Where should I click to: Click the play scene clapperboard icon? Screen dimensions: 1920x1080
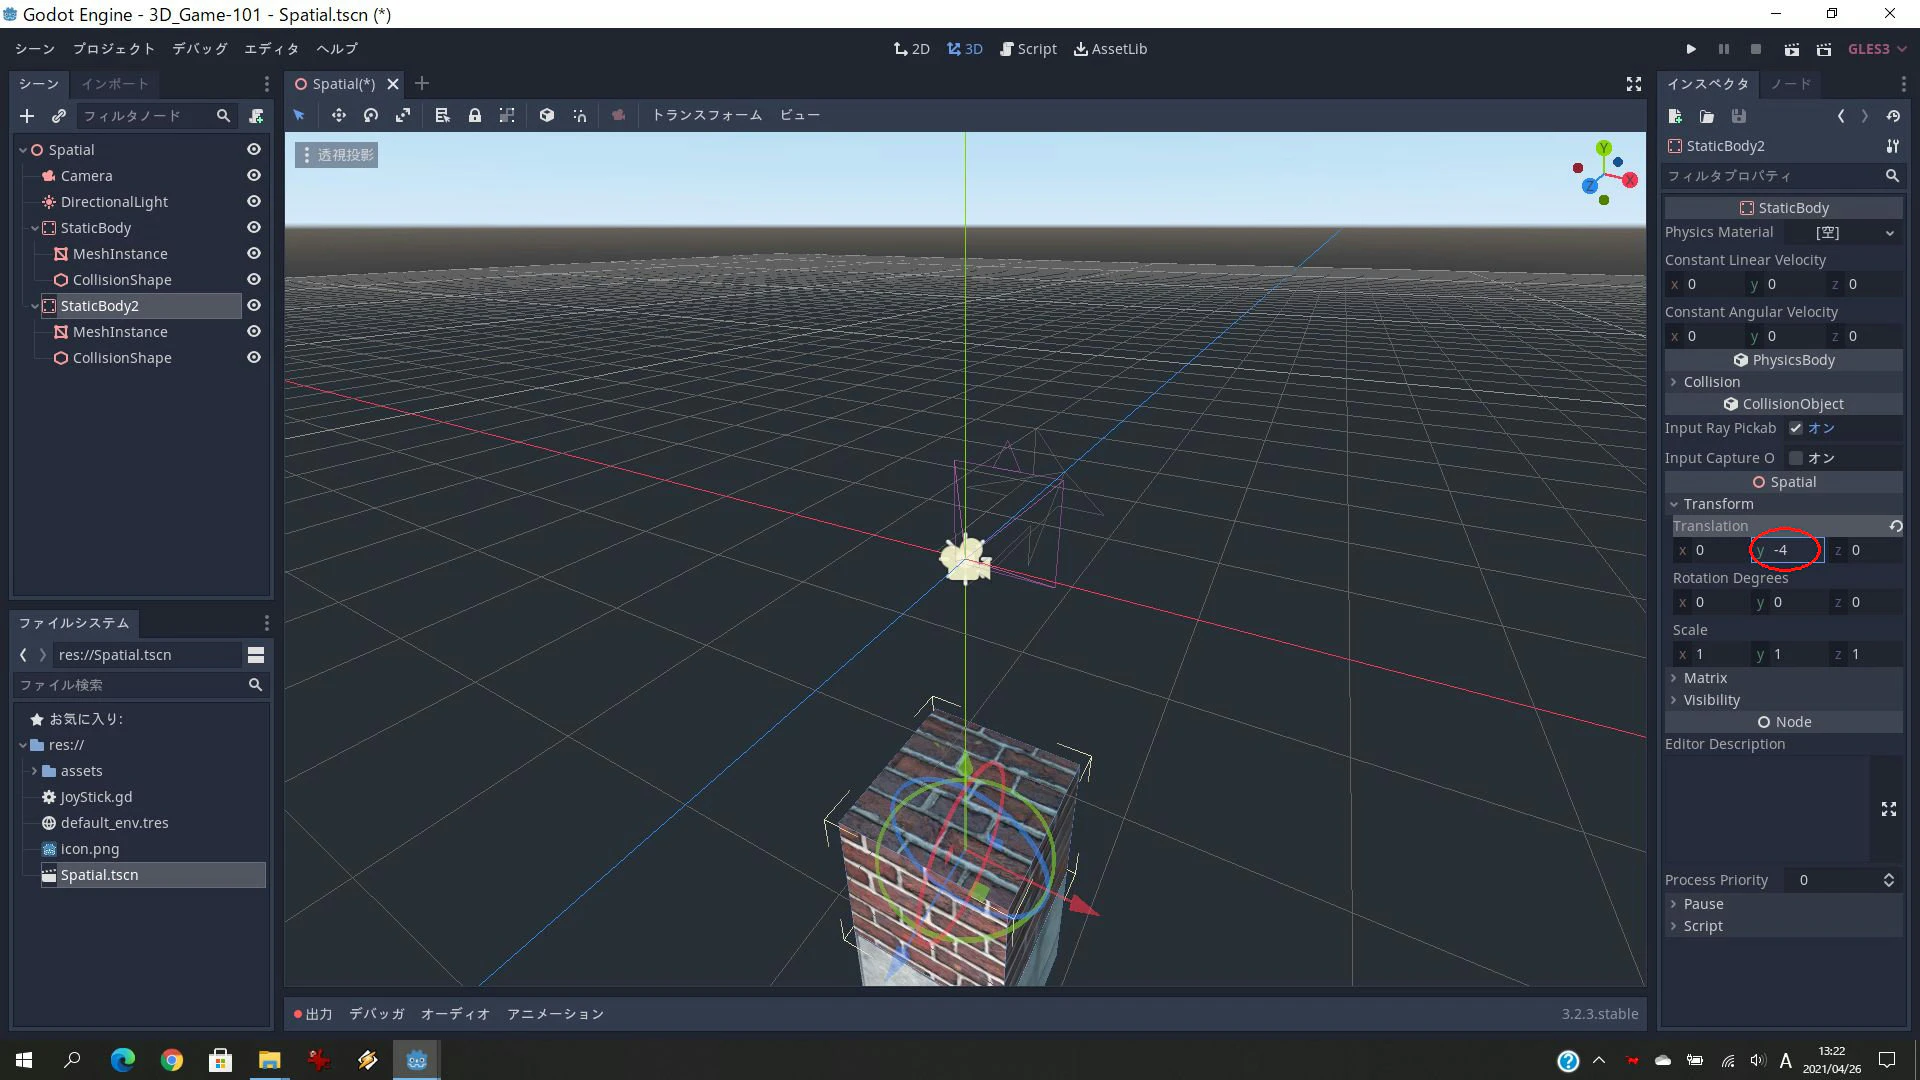click(x=1792, y=49)
